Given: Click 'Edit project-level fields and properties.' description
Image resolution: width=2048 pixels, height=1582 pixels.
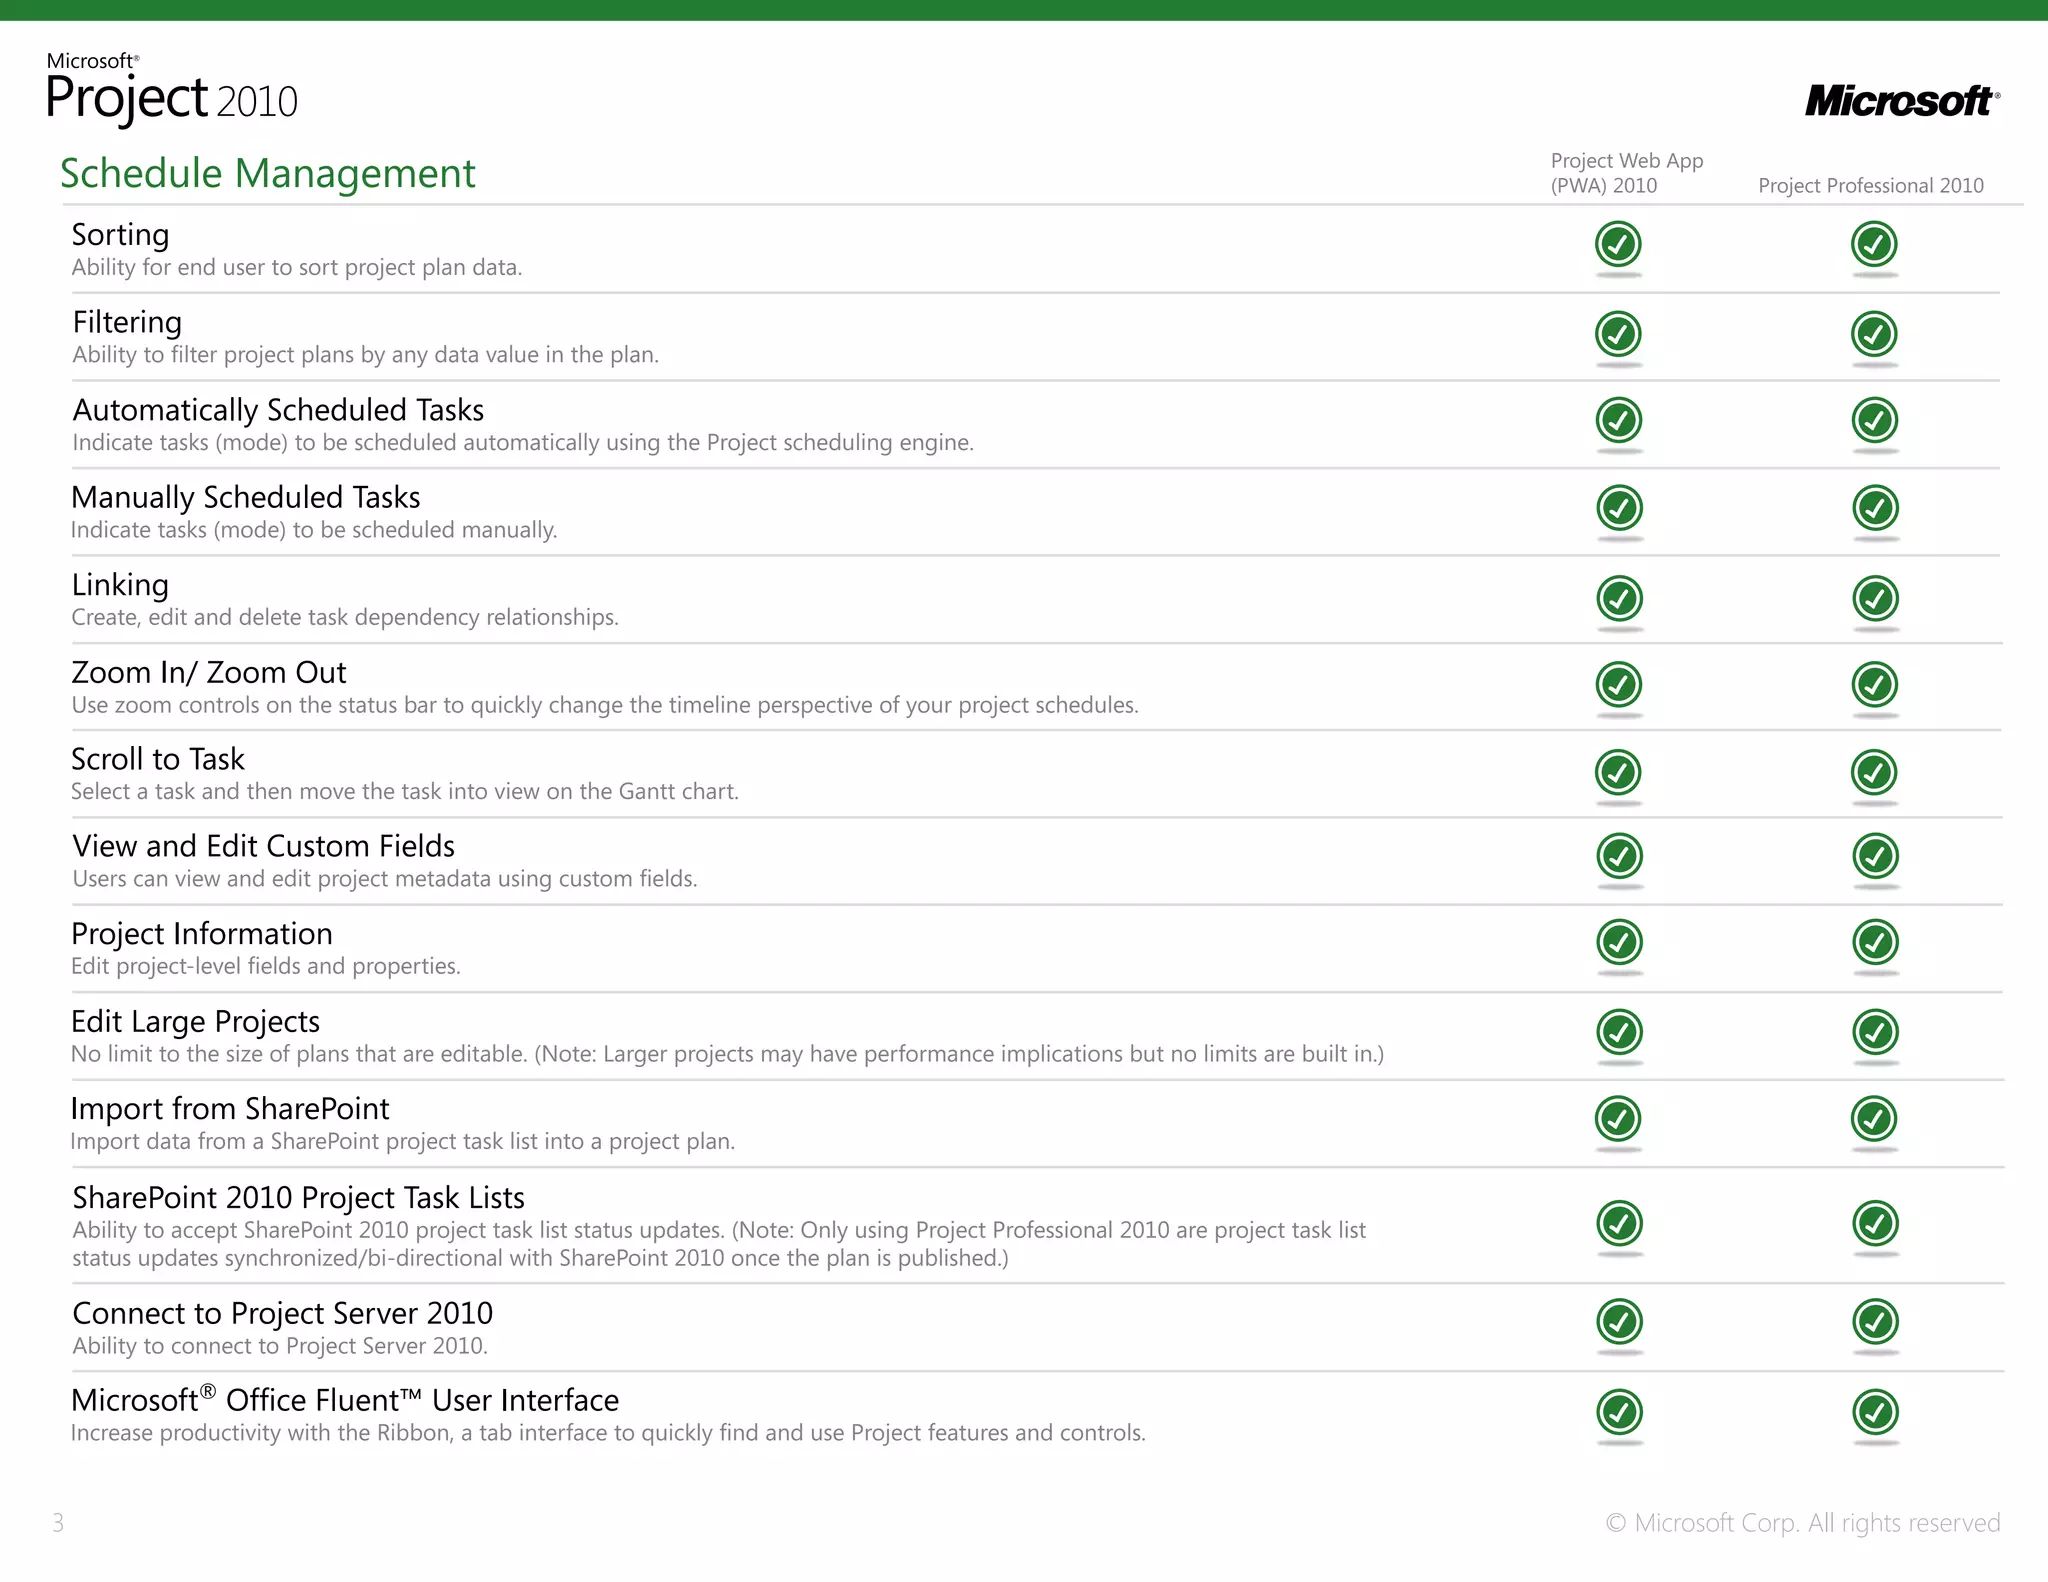Looking at the screenshot, I should pyautogui.click(x=266, y=967).
